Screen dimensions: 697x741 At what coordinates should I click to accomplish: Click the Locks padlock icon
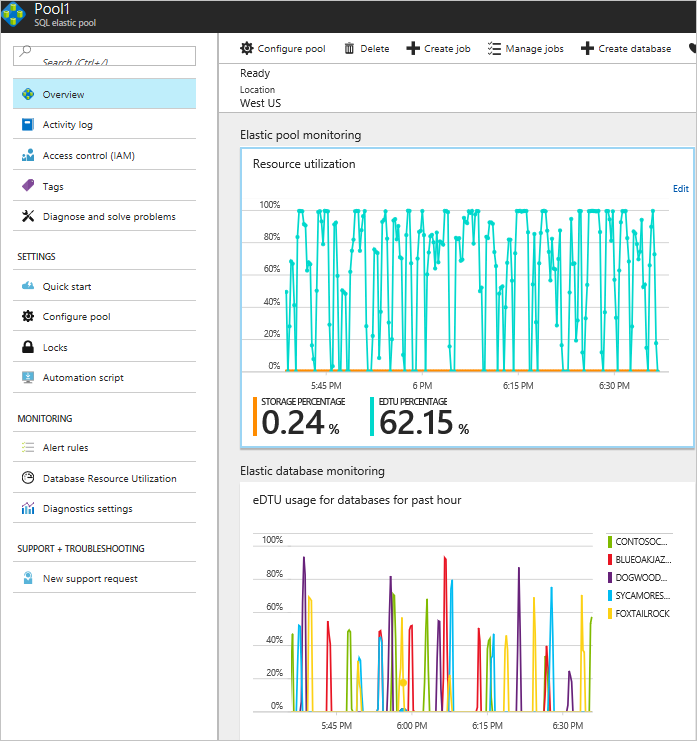click(28, 347)
